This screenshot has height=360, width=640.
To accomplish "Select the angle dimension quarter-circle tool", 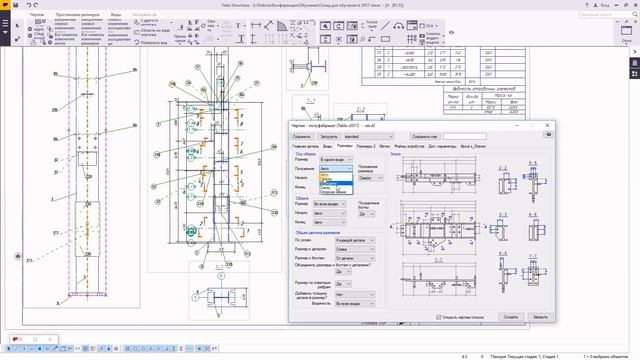I will [x=282, y=26].
